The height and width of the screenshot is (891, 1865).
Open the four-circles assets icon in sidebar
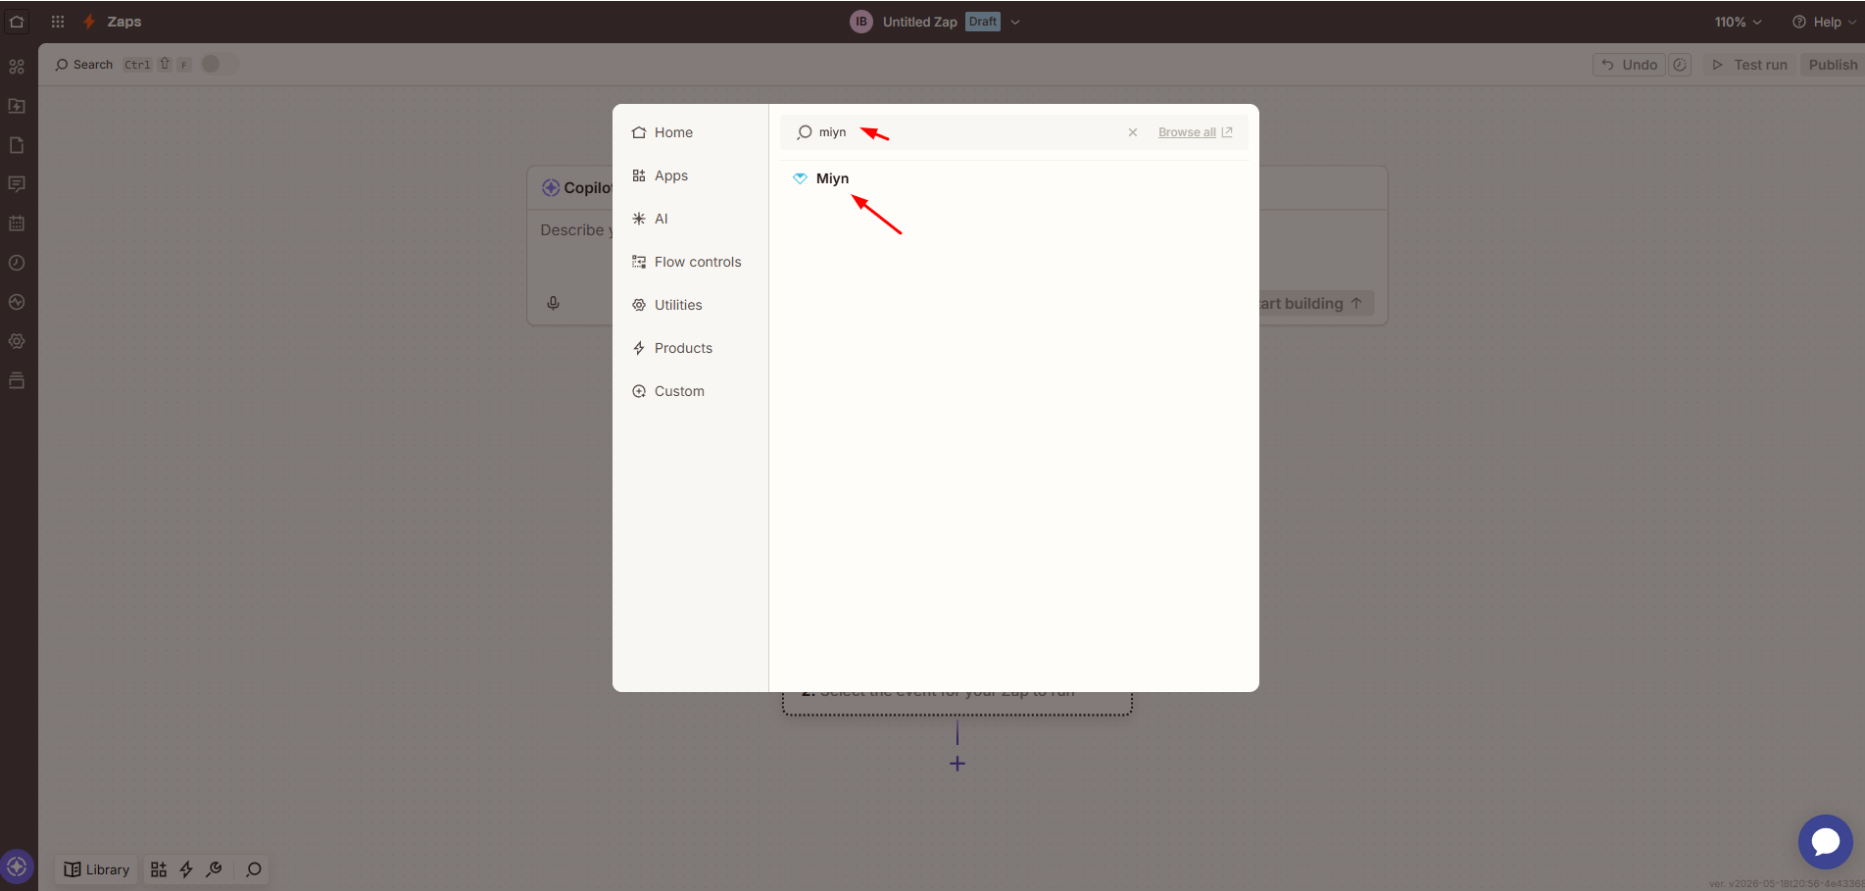(17, 67)
